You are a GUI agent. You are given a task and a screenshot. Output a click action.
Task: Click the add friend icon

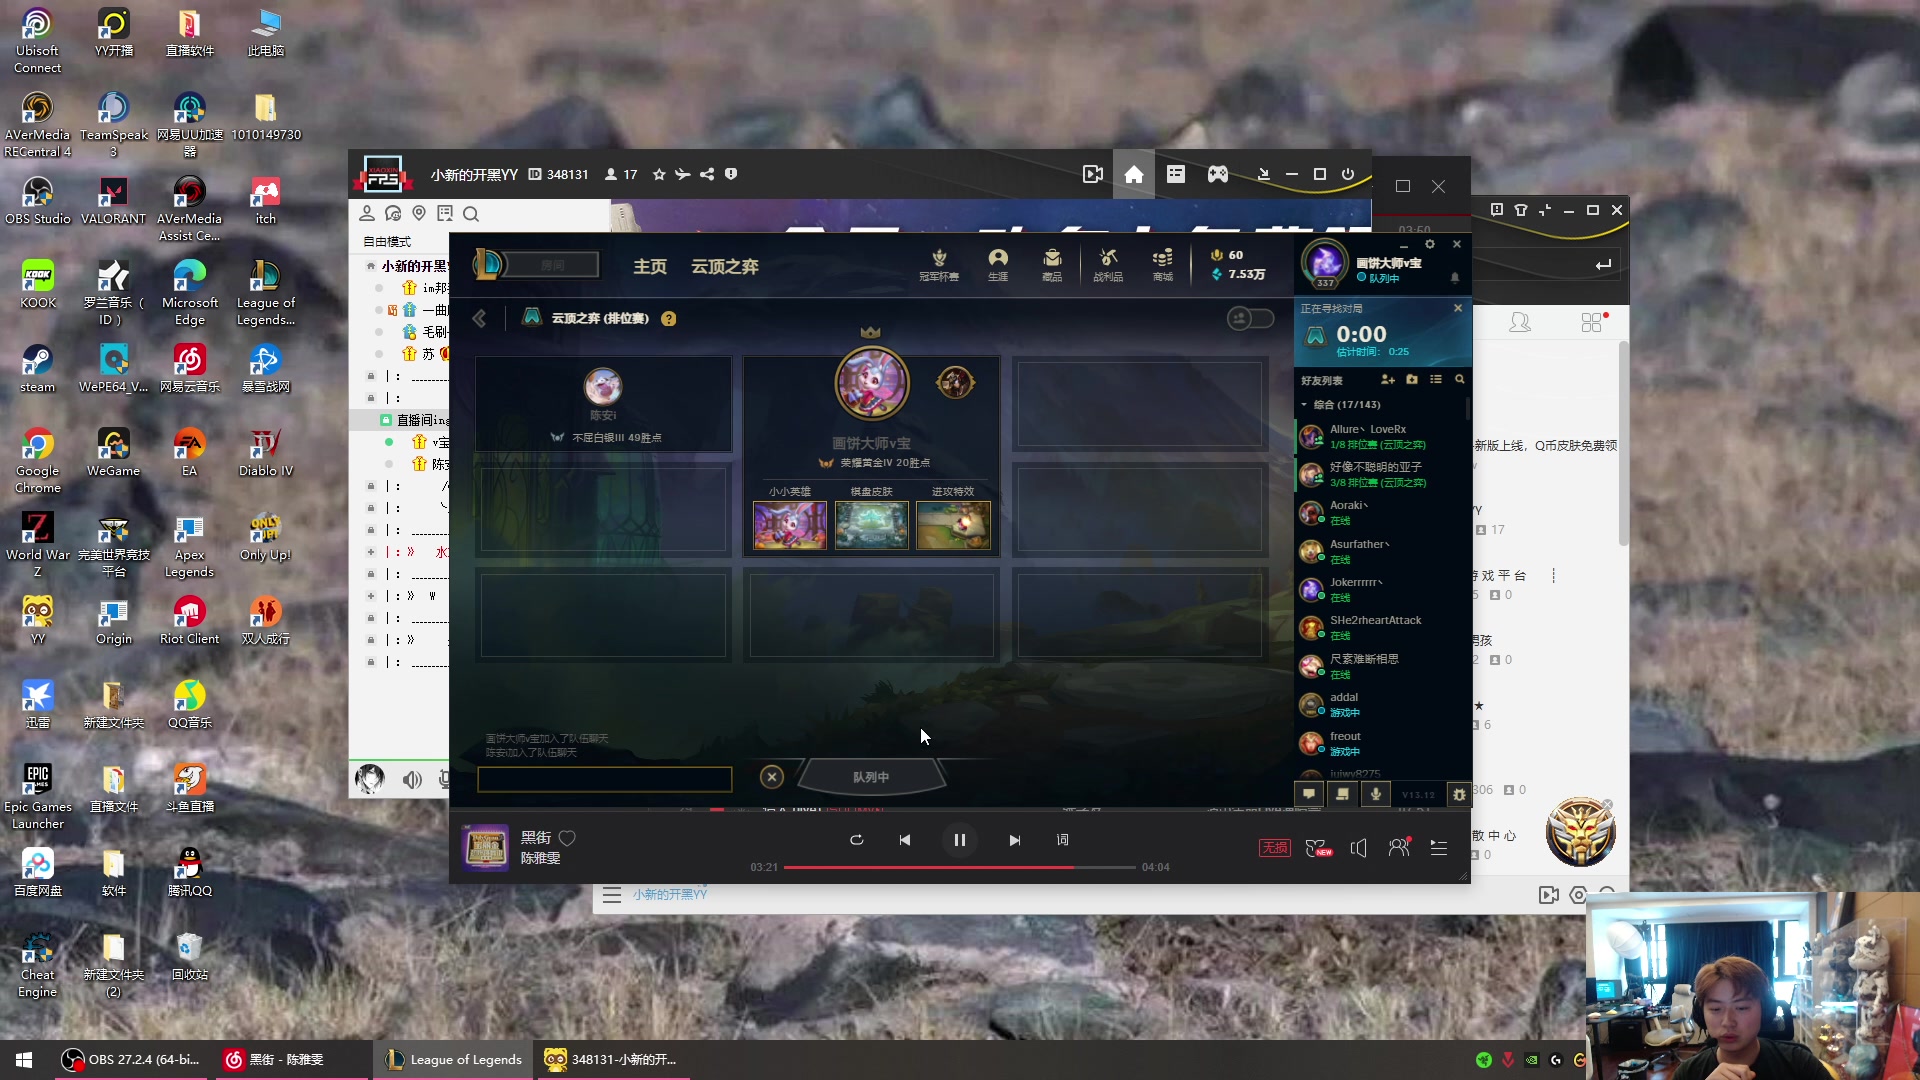[x=1387, y=380]
